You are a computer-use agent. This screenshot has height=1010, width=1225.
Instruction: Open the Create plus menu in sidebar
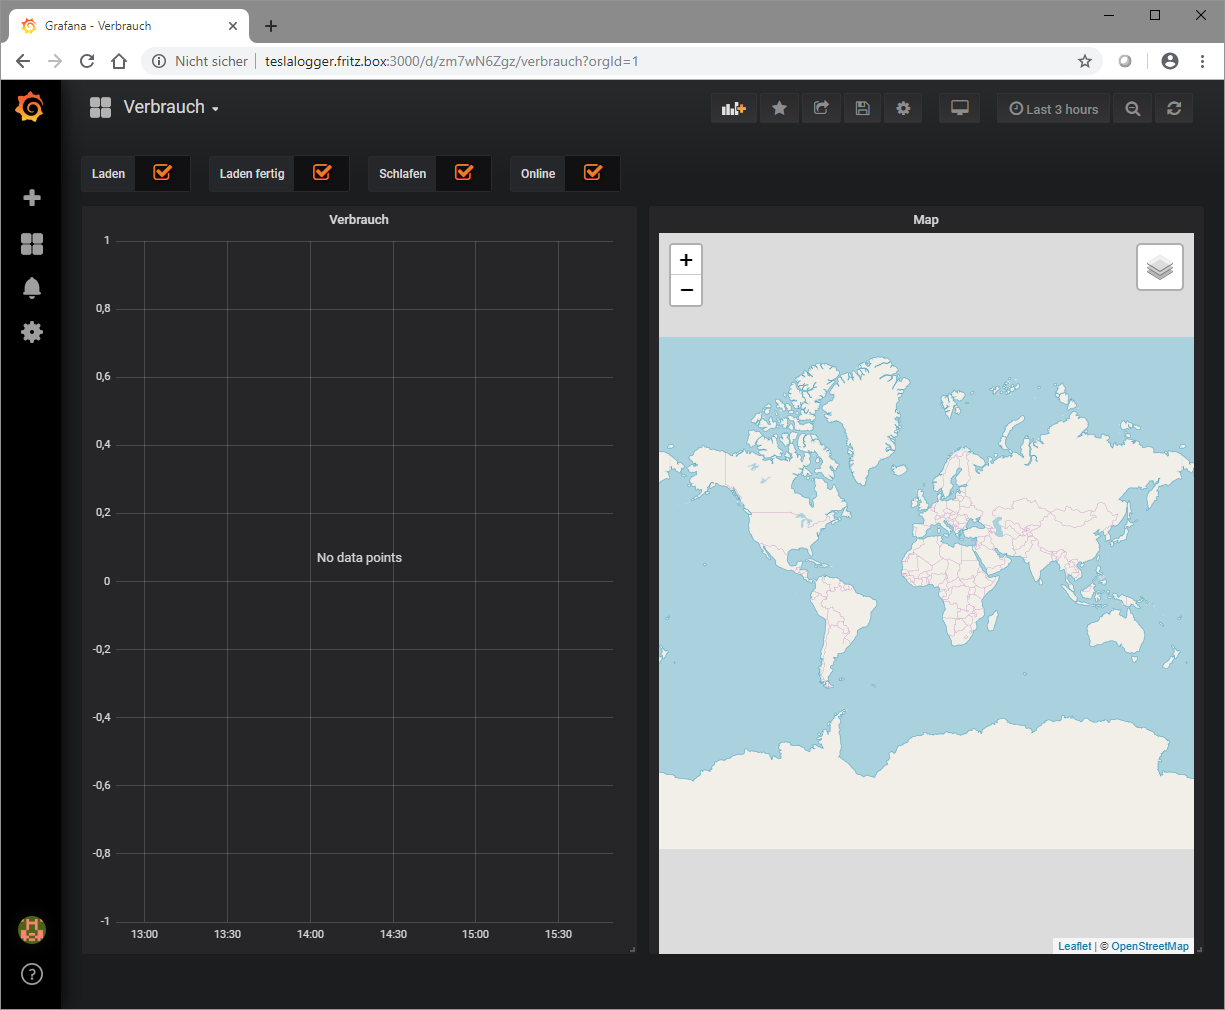[x=32, y=198]
